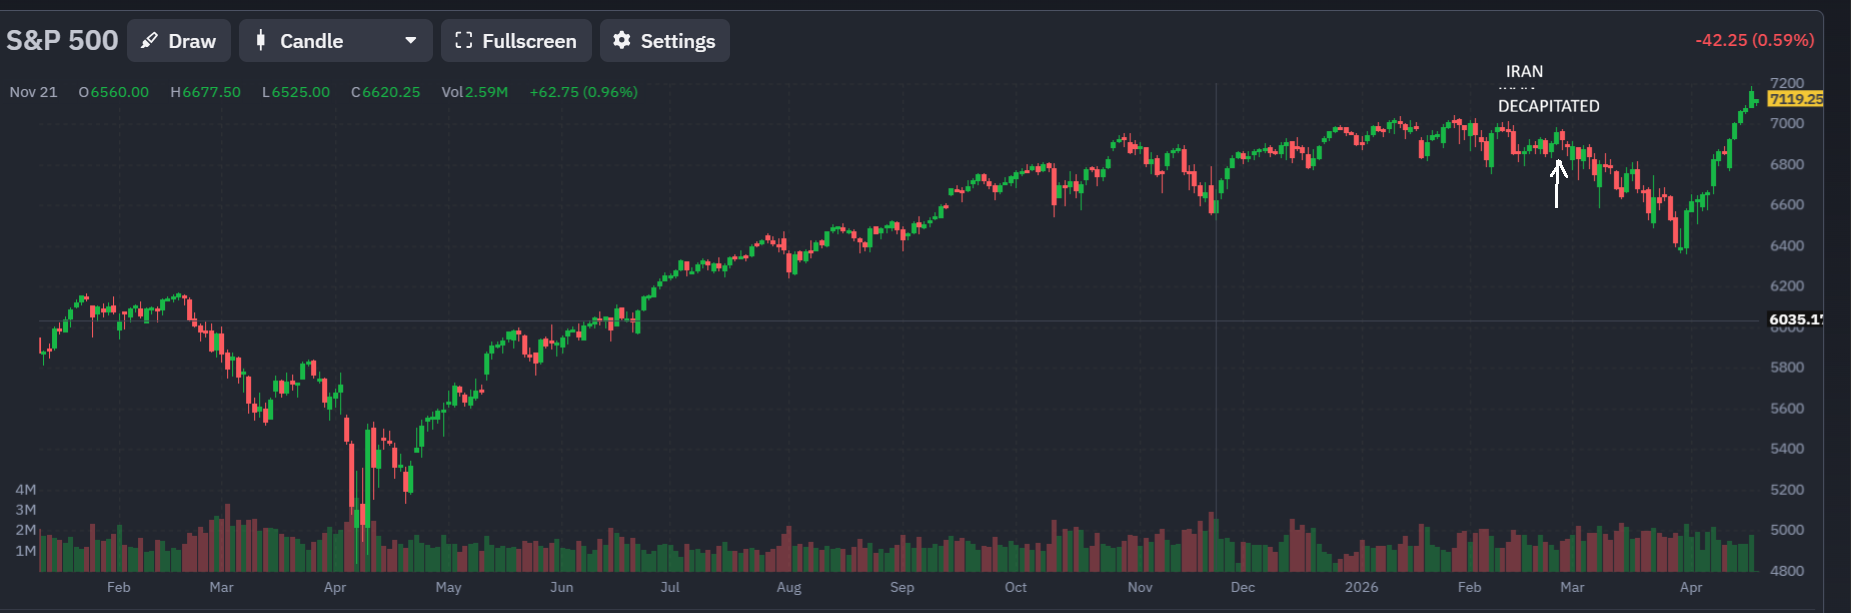Click the 6035 crosshair price label
The width and height of the screenshot is (1851, 613).
coord(1796,320)
